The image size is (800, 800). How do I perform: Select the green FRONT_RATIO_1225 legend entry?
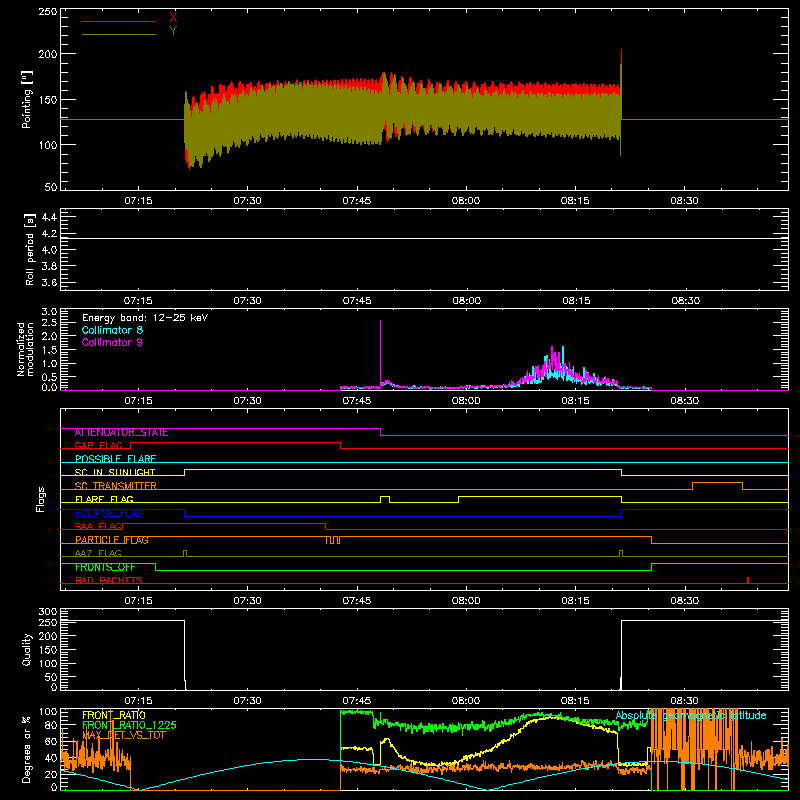129,725
